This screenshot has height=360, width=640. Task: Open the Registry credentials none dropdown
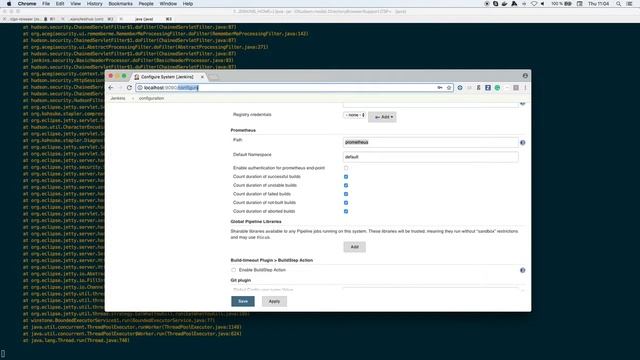pos(355,115)
